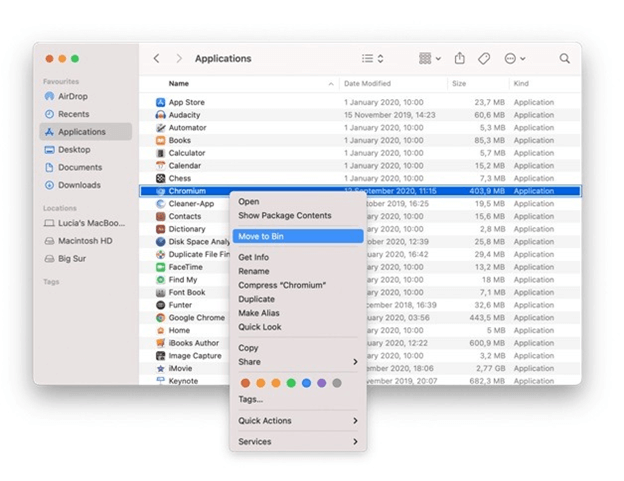Screen dimensions: 624x481
Task: Click the Calendar app icon
Action: [x=160, y=166]
